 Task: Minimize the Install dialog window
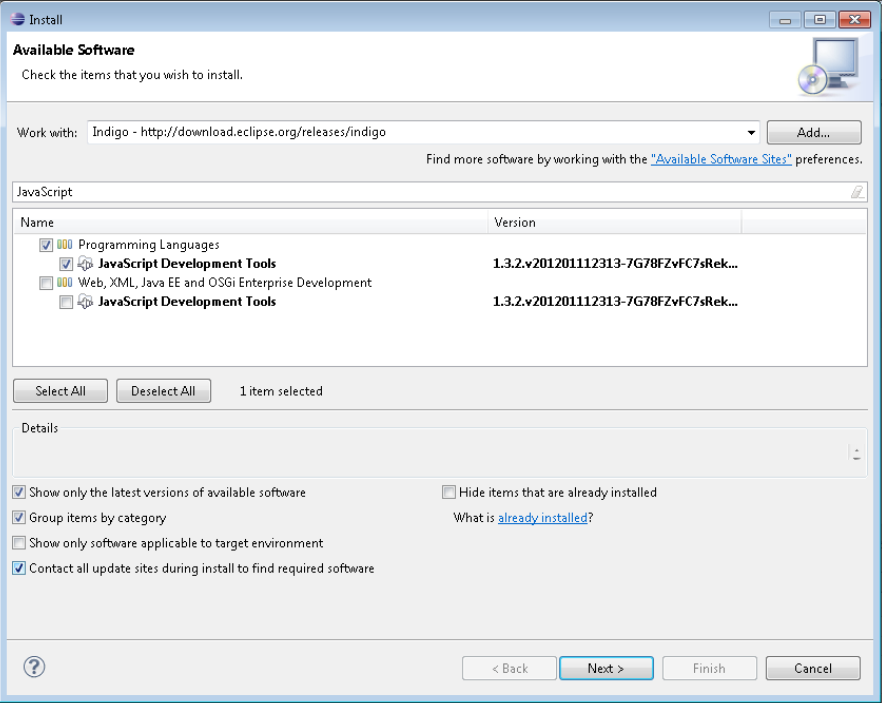tap(785, 20)
